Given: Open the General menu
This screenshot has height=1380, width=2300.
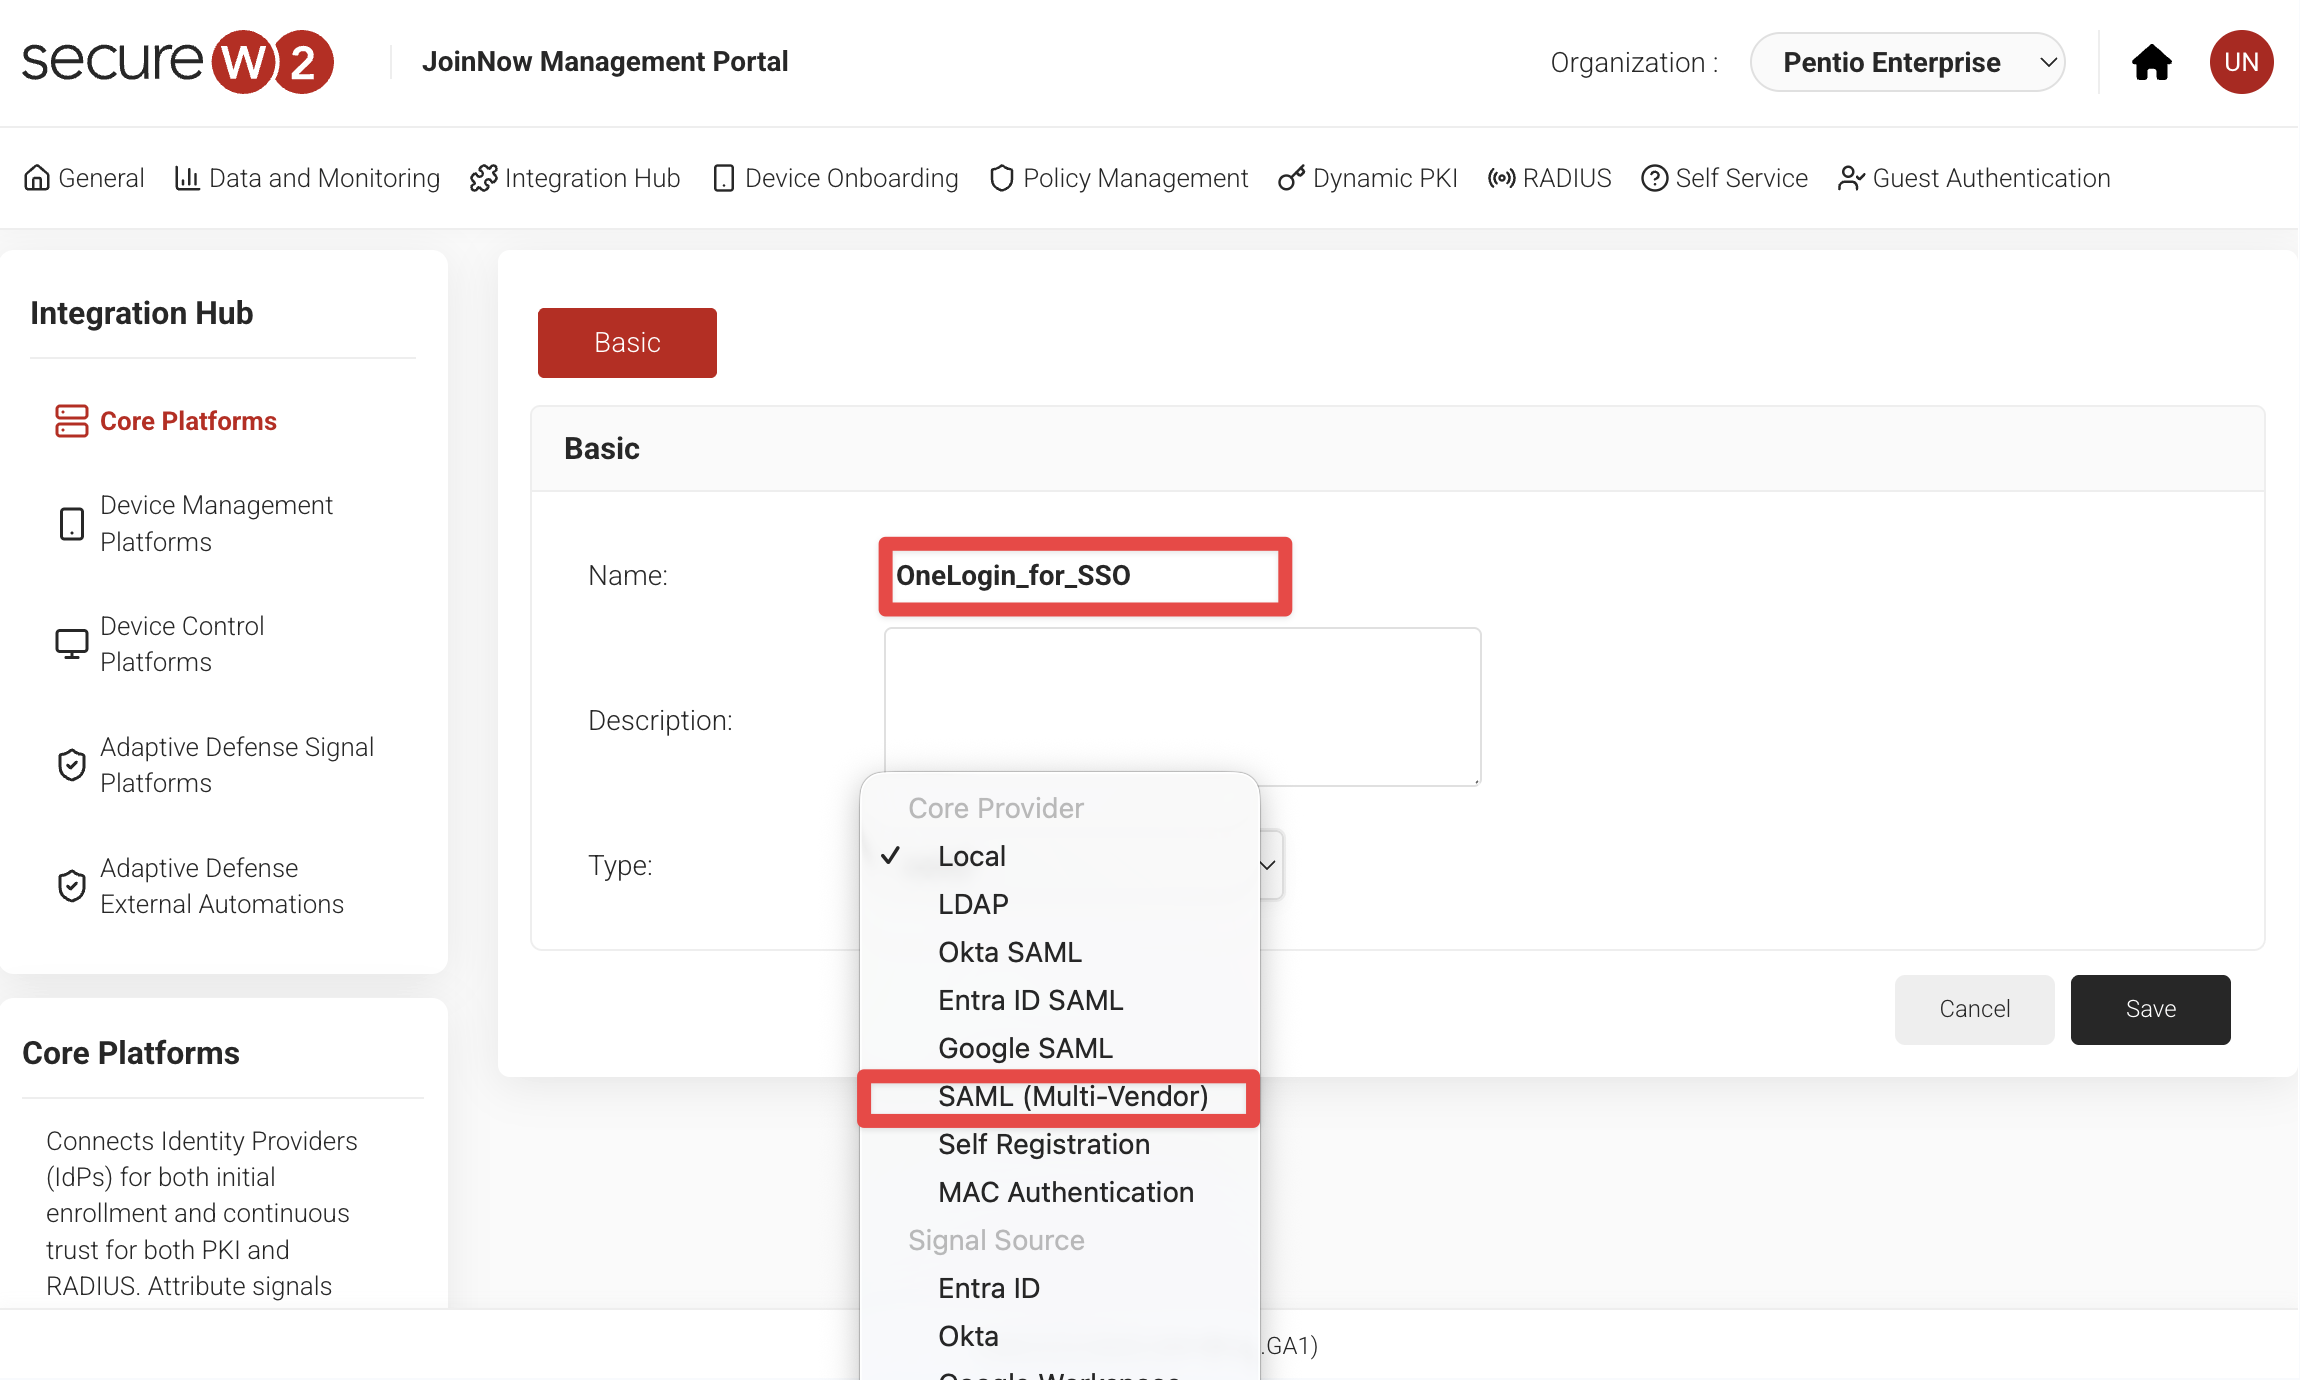Looking at the screenshot, I should click(84, 178).
